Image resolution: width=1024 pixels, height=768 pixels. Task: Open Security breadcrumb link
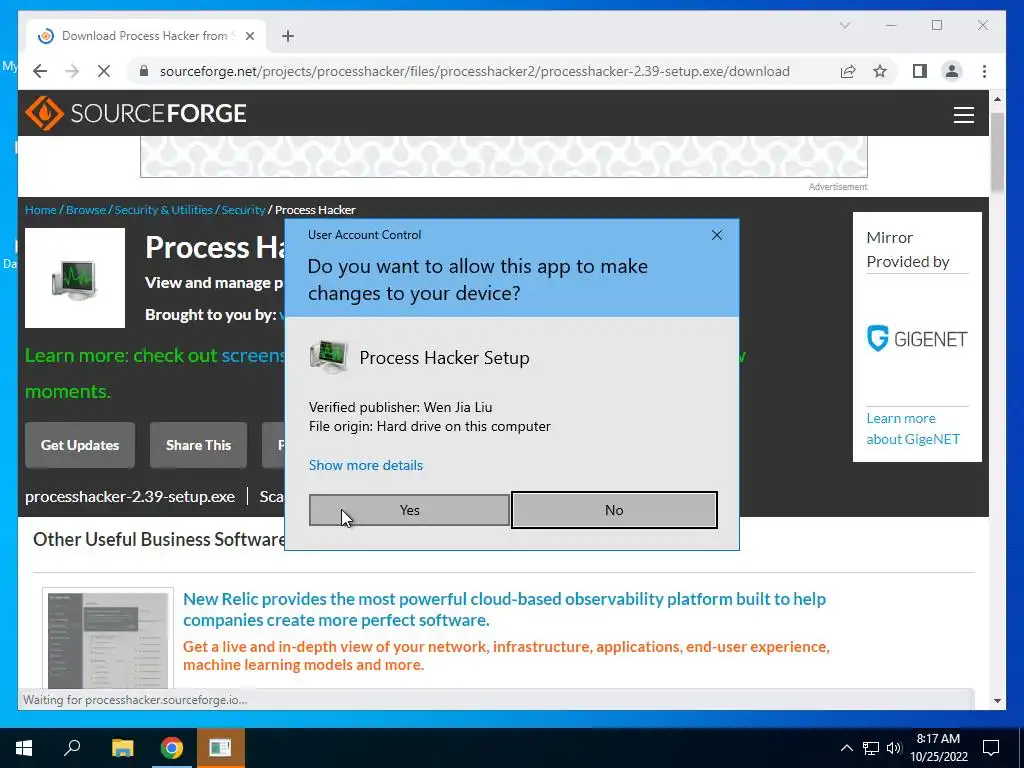pyautogui.click(x=243, y=210)
